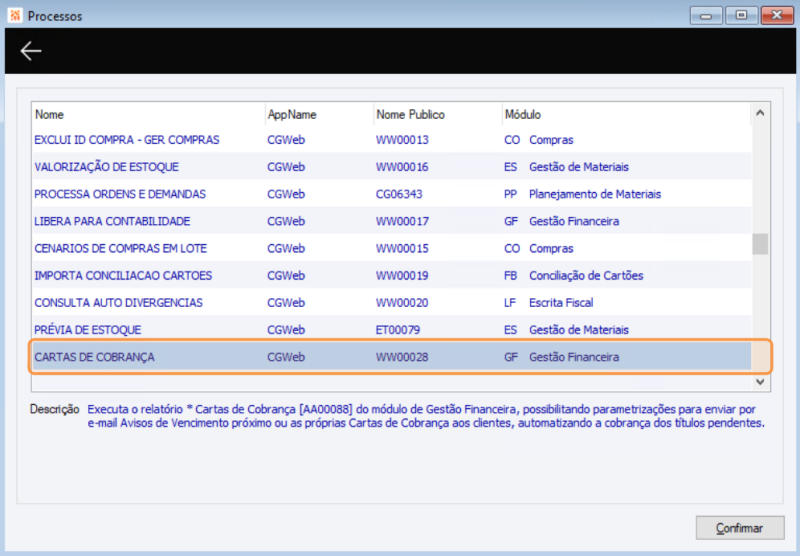Sort by the Nome column header
The height and width of the screenshot is (556, 800).
coord(148,114)
